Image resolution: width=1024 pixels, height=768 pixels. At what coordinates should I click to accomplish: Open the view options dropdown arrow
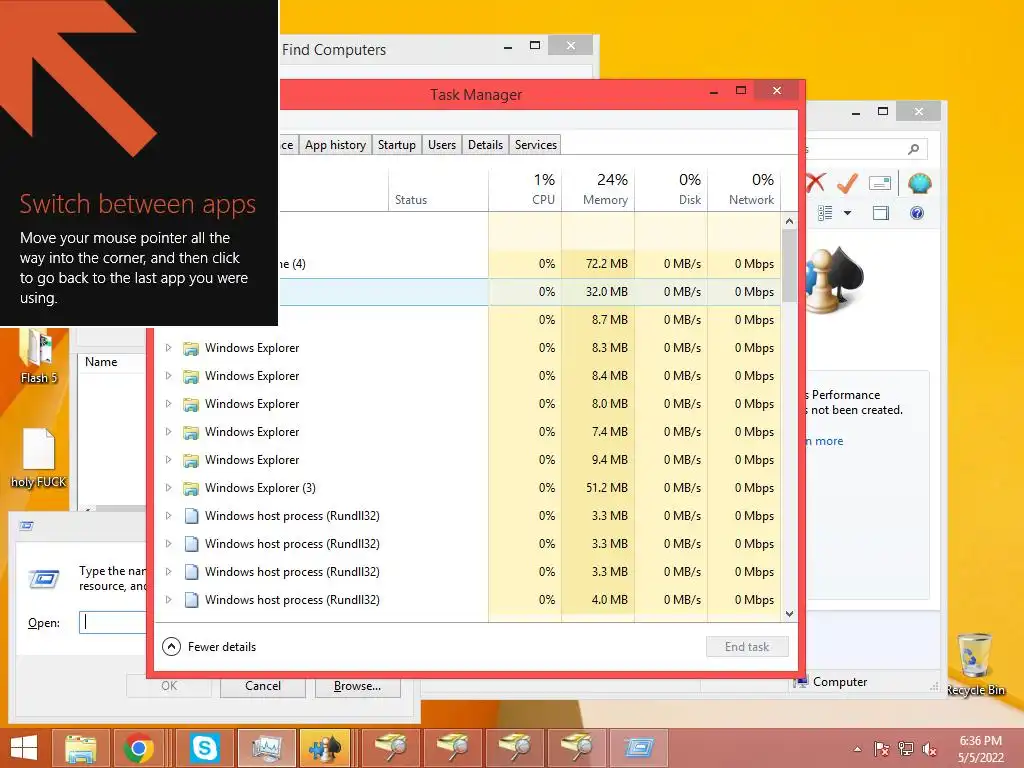click(848, 213)
